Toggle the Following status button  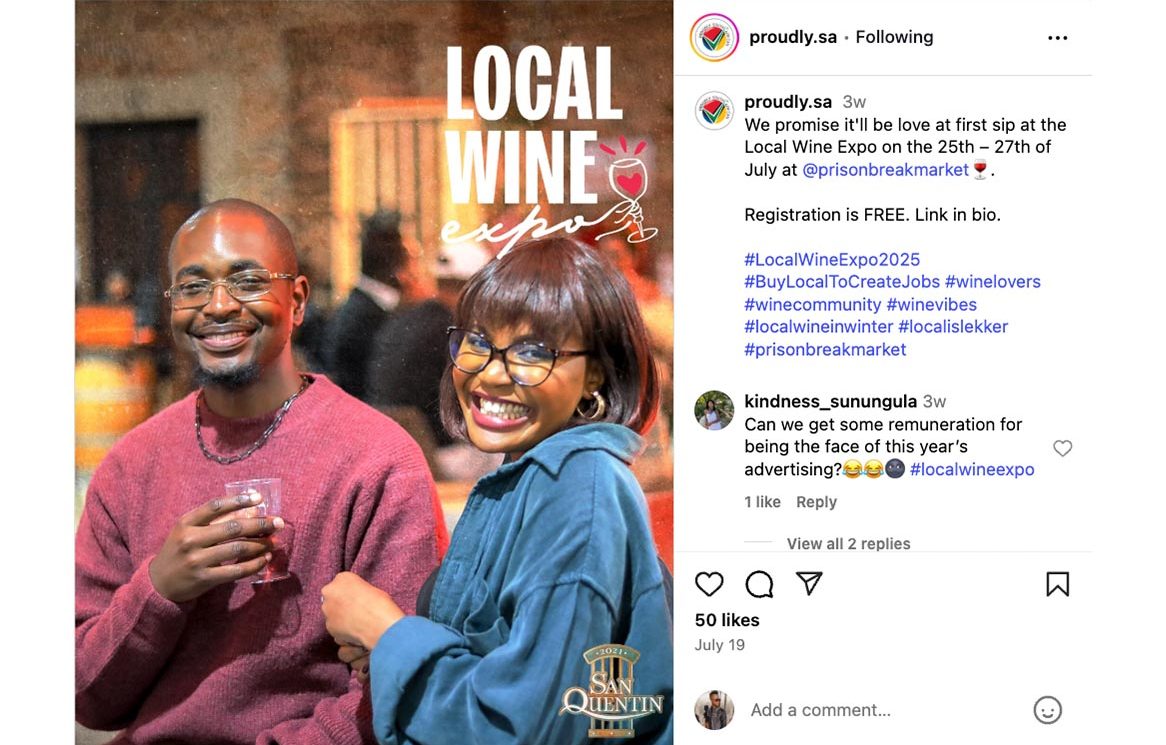point(894,37)
